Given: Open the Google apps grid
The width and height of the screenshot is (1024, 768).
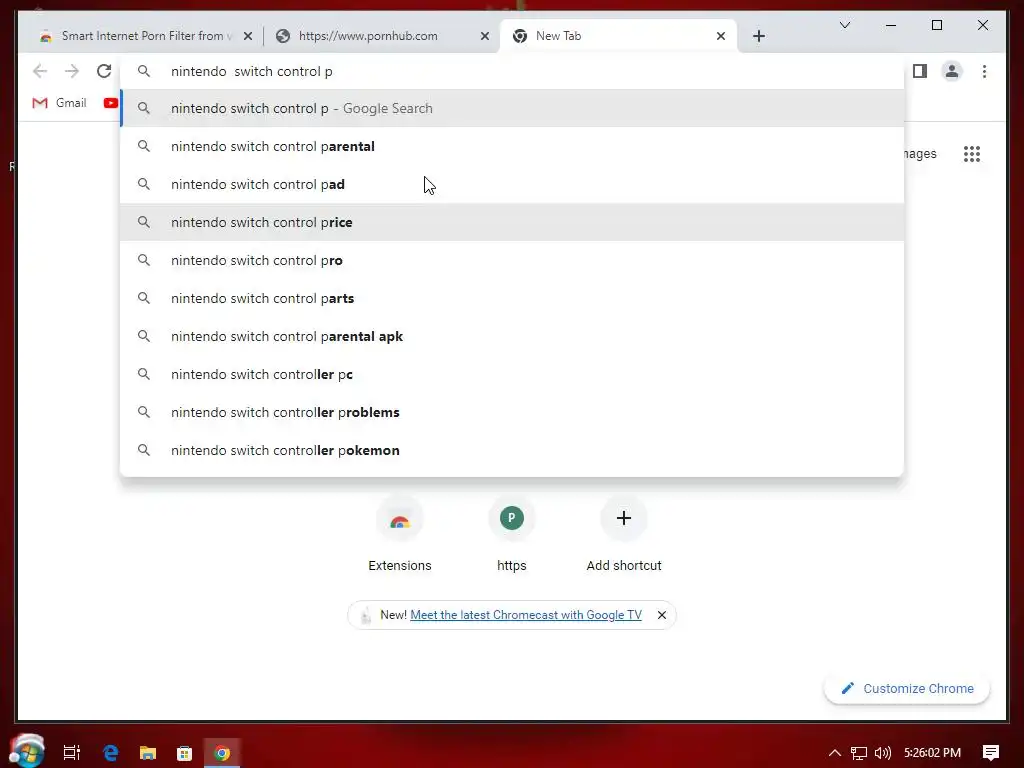Looking at the screenshot, I should [x=972, y=154].
